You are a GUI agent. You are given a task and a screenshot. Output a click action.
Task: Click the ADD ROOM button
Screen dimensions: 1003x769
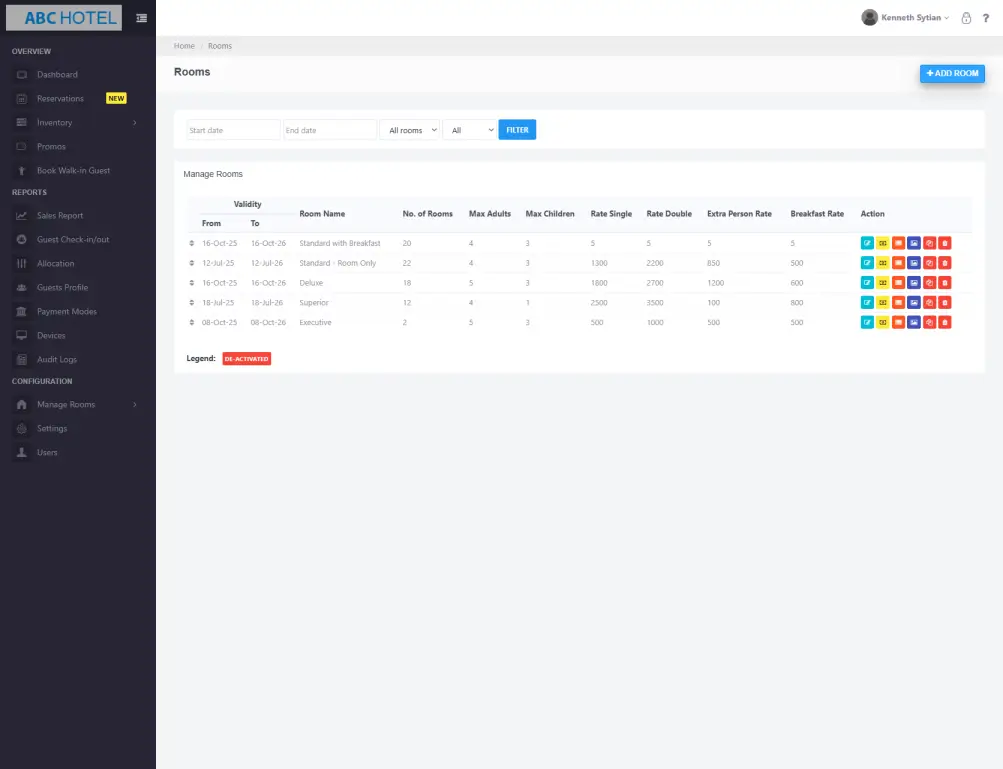tap(952, 74)
